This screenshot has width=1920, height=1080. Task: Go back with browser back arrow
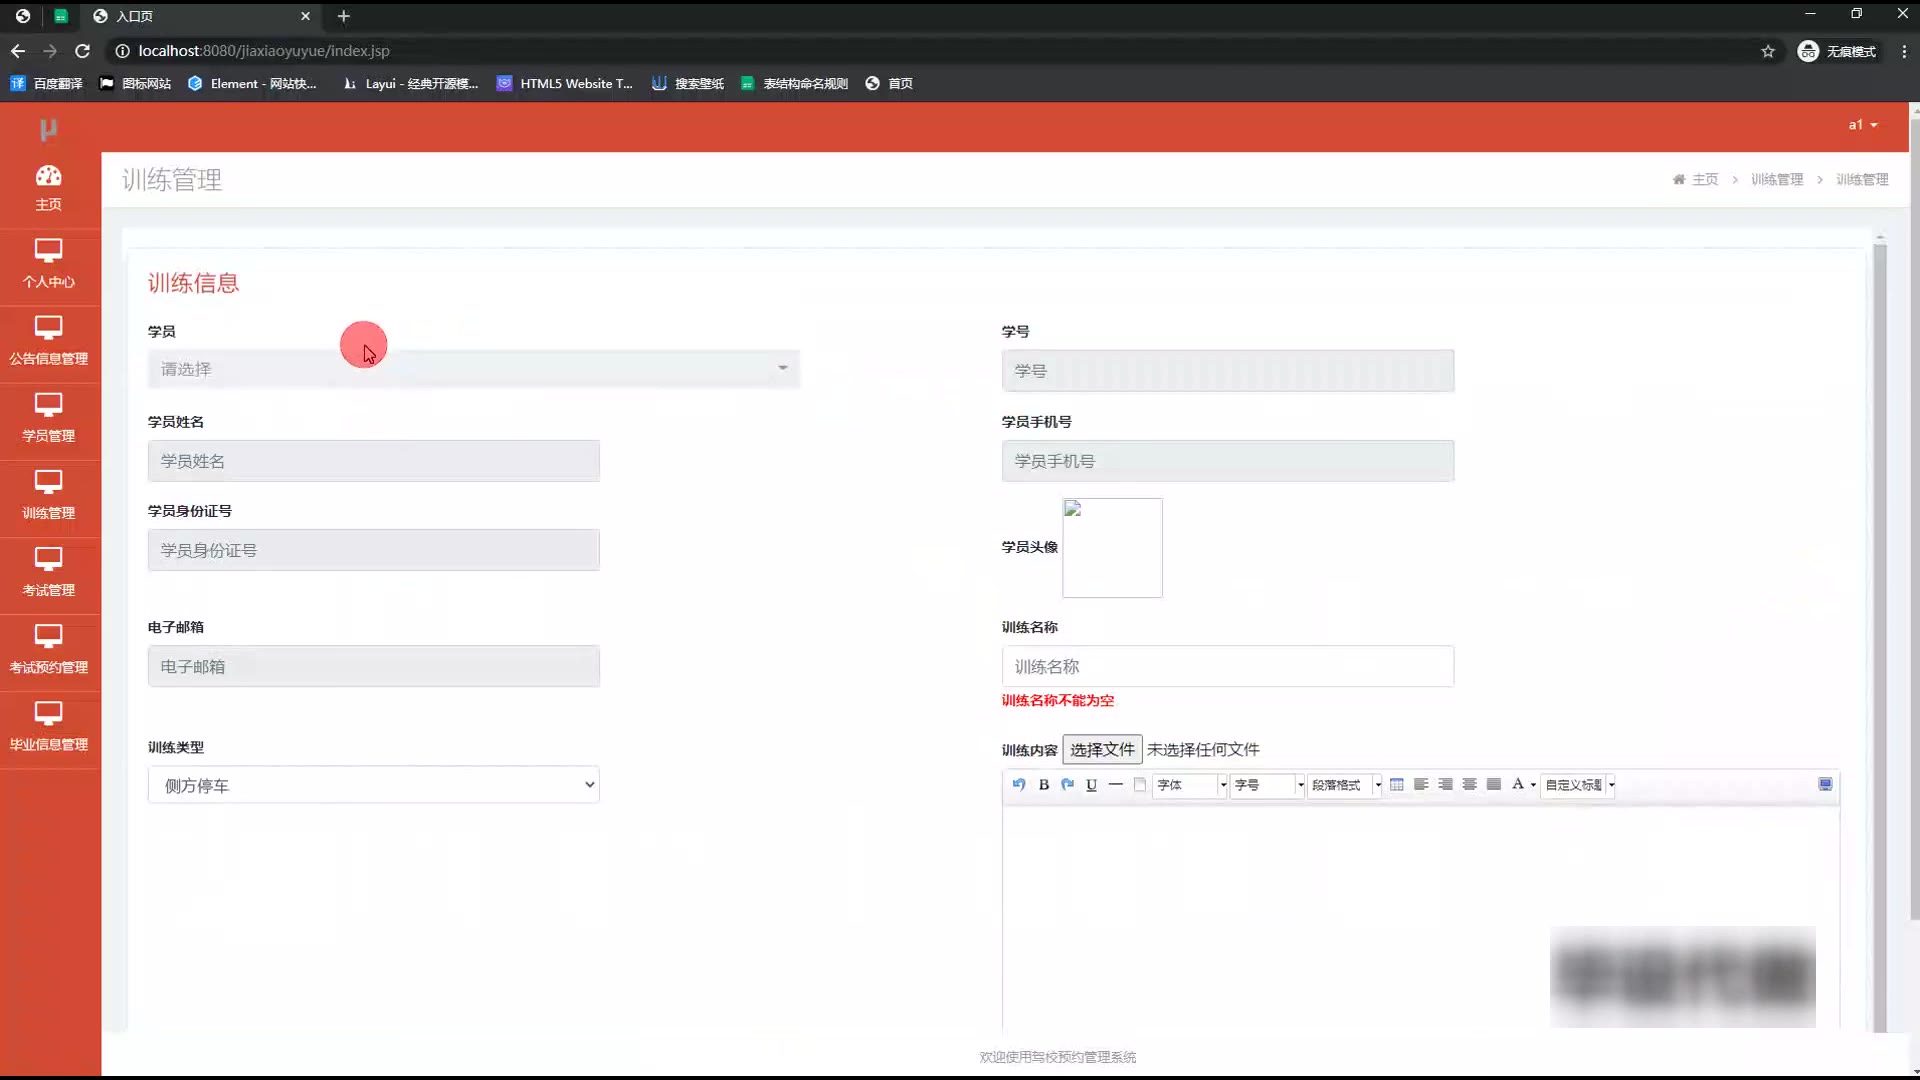18,51
